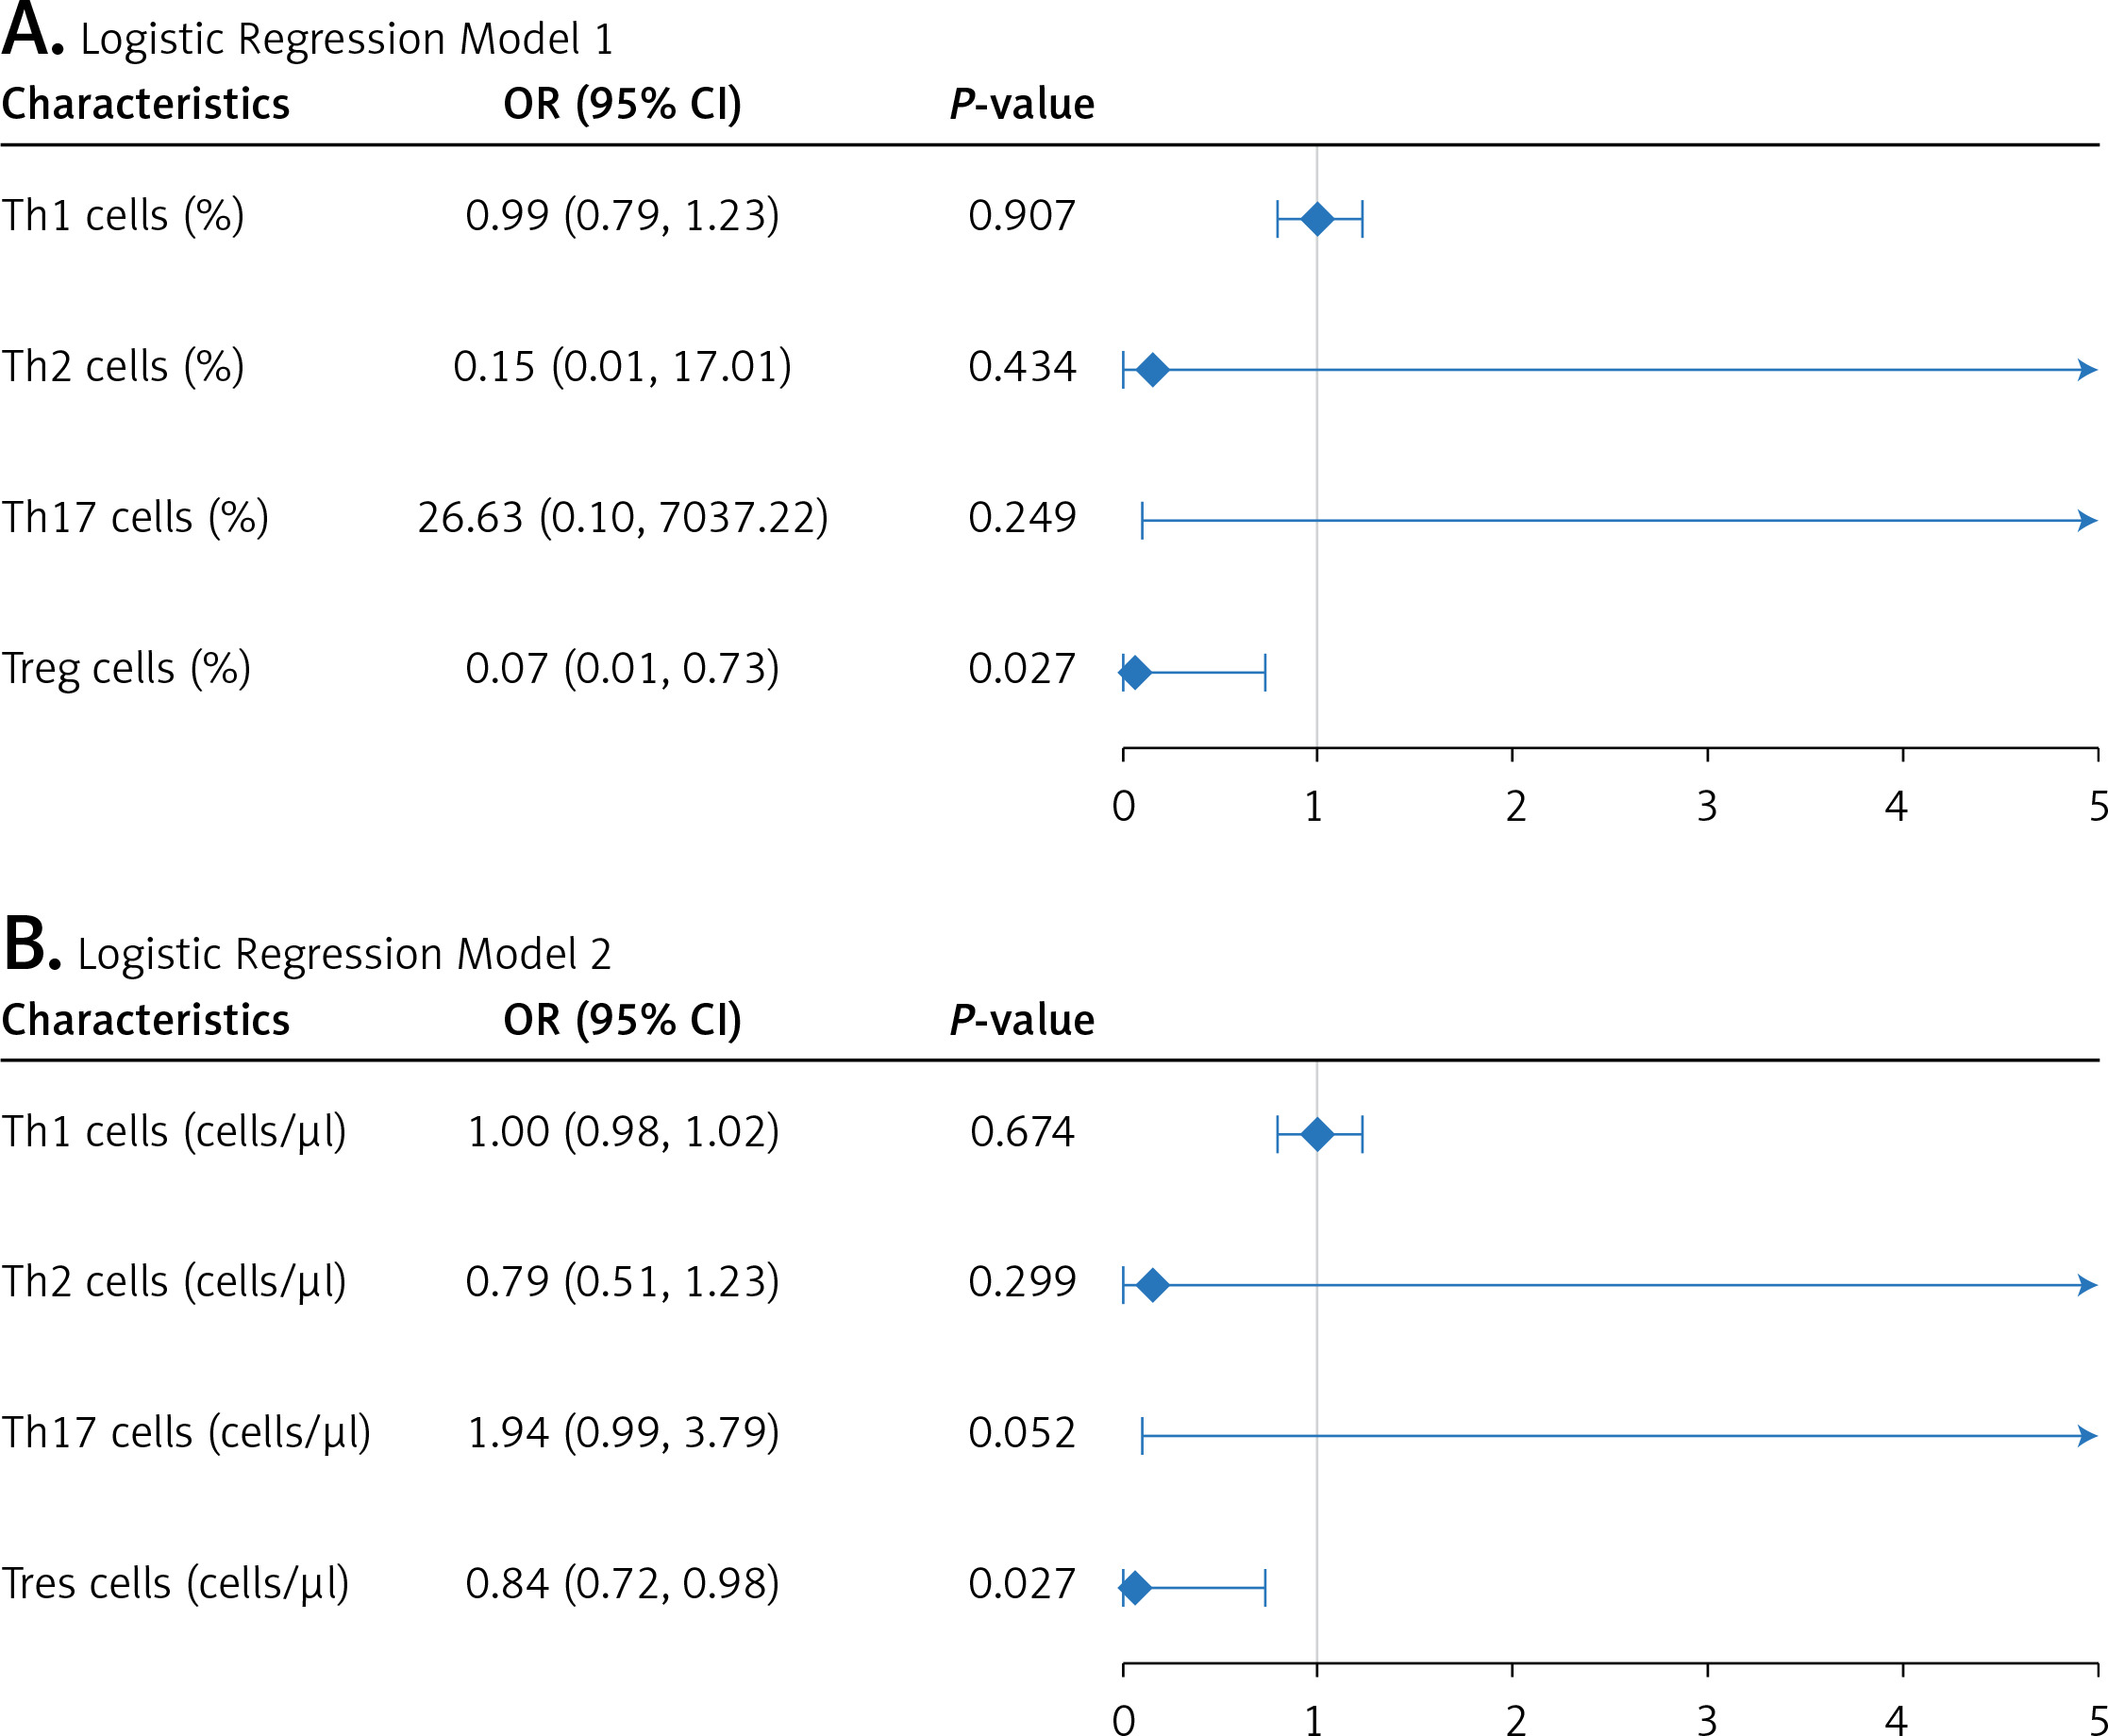Click the "P-value" header in Model 1

(1021, 104)
